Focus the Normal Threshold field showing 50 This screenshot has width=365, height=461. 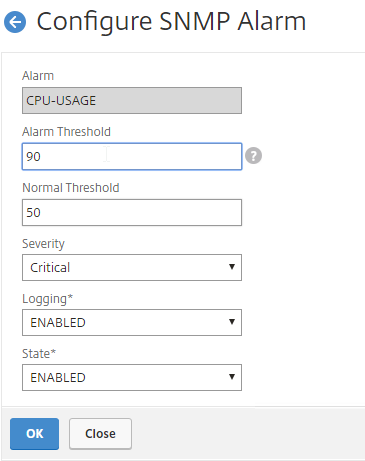pyautogui.click(x=132, y=213)
